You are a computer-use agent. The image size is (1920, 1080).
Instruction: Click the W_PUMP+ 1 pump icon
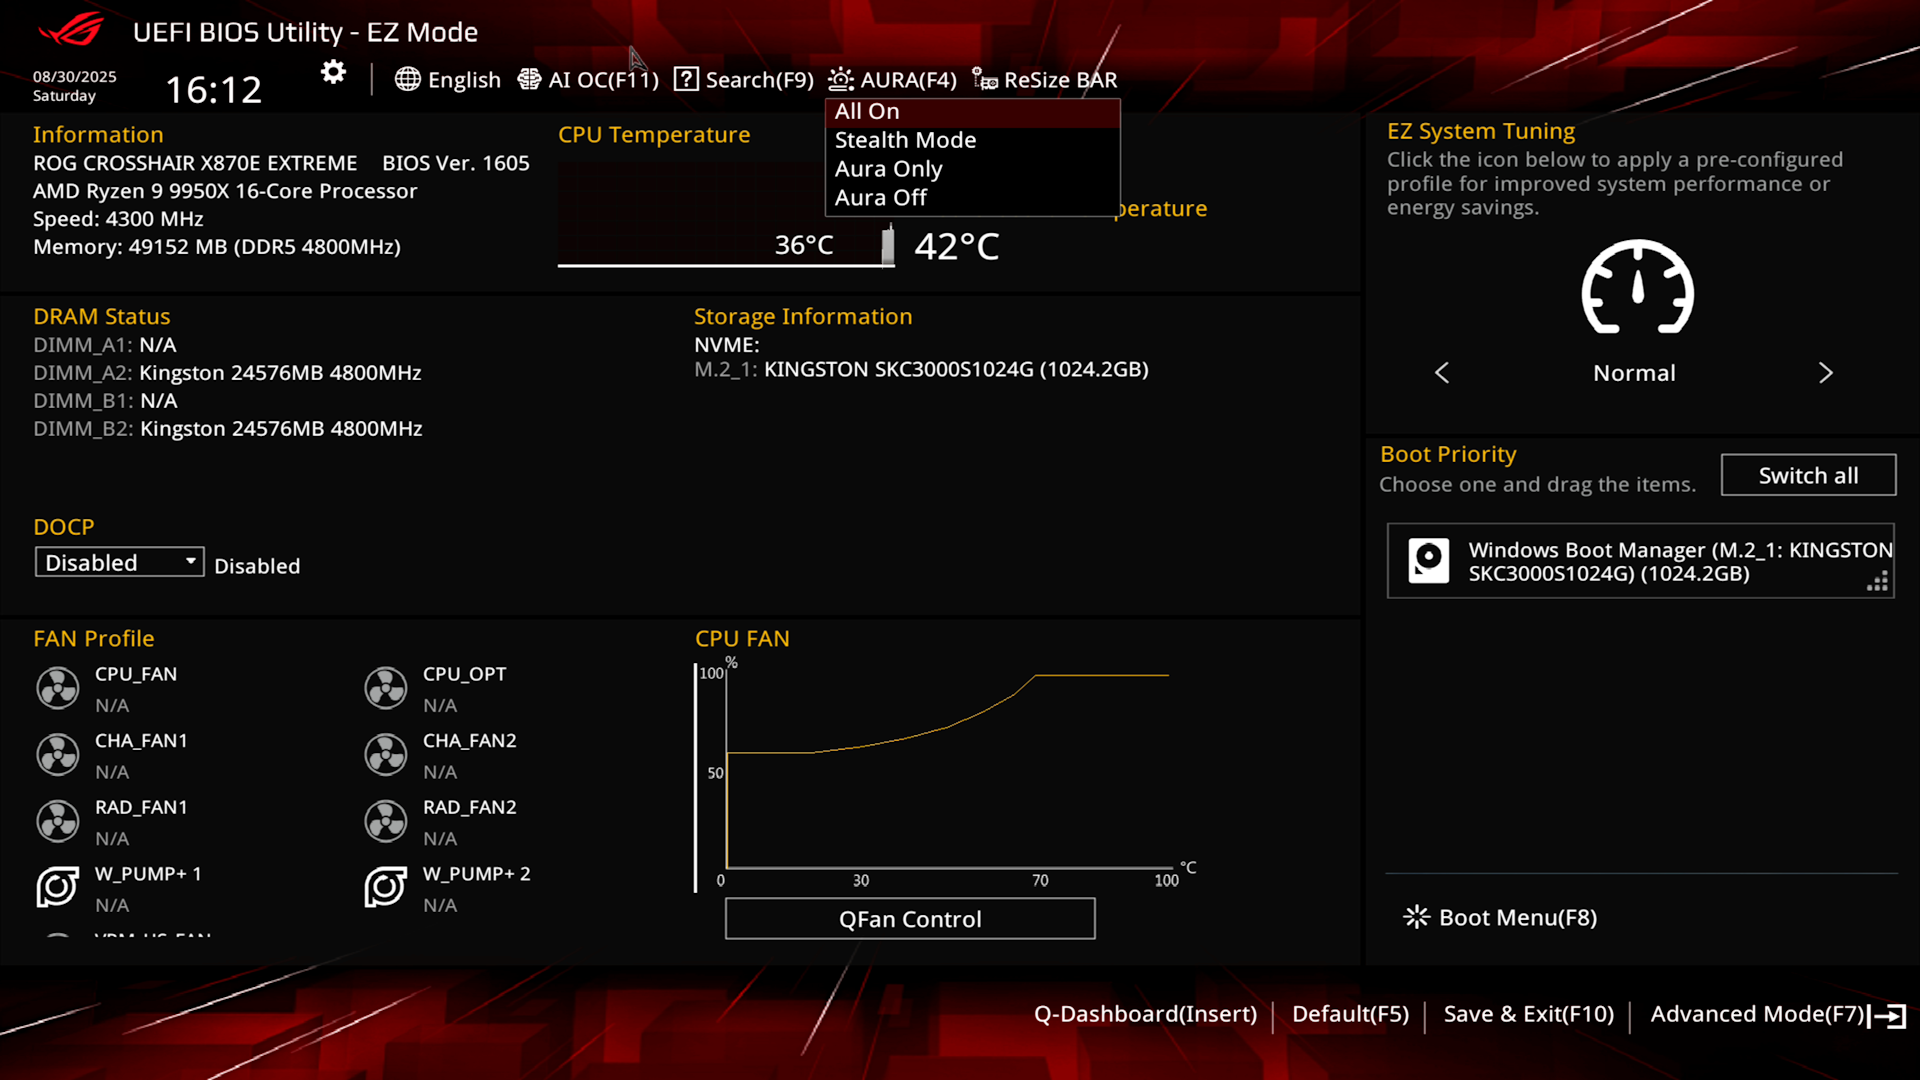tap(58, 887)
